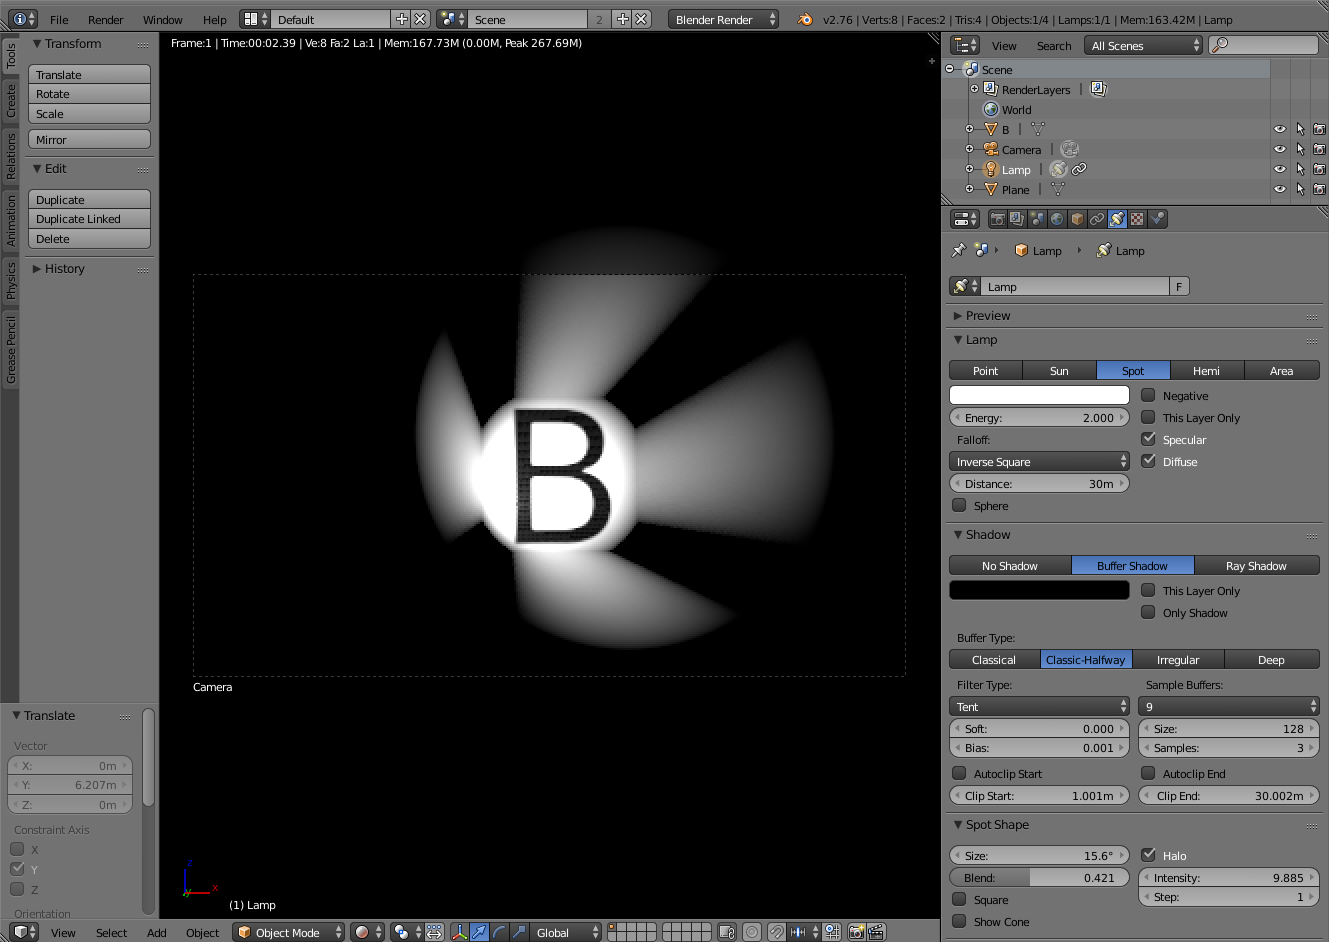Disable the Specular checkbox
Viewport: 1329px width, 942px height.
point(1148,439)
